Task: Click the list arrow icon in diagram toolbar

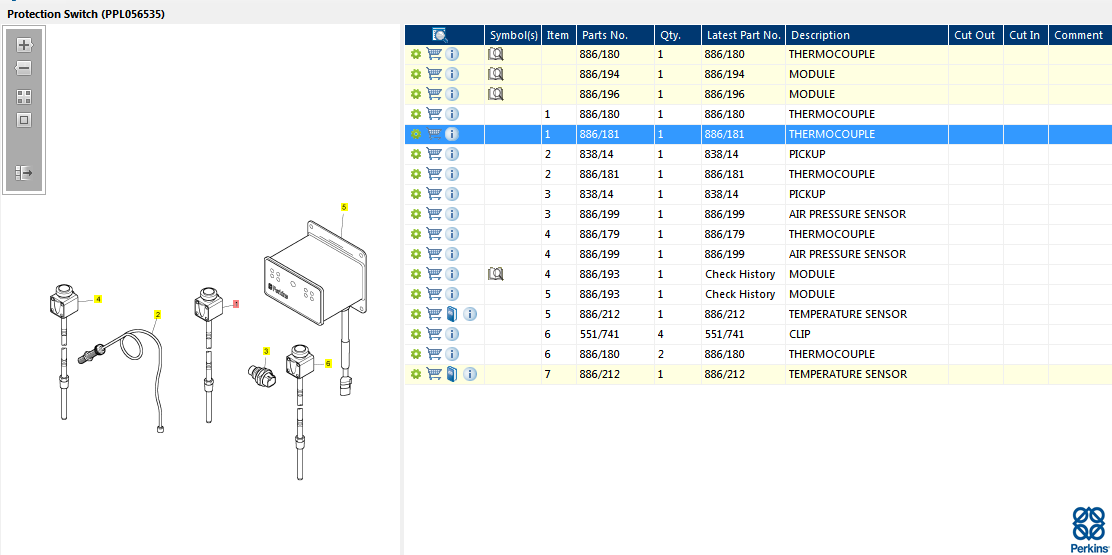Action: [24, 173]
